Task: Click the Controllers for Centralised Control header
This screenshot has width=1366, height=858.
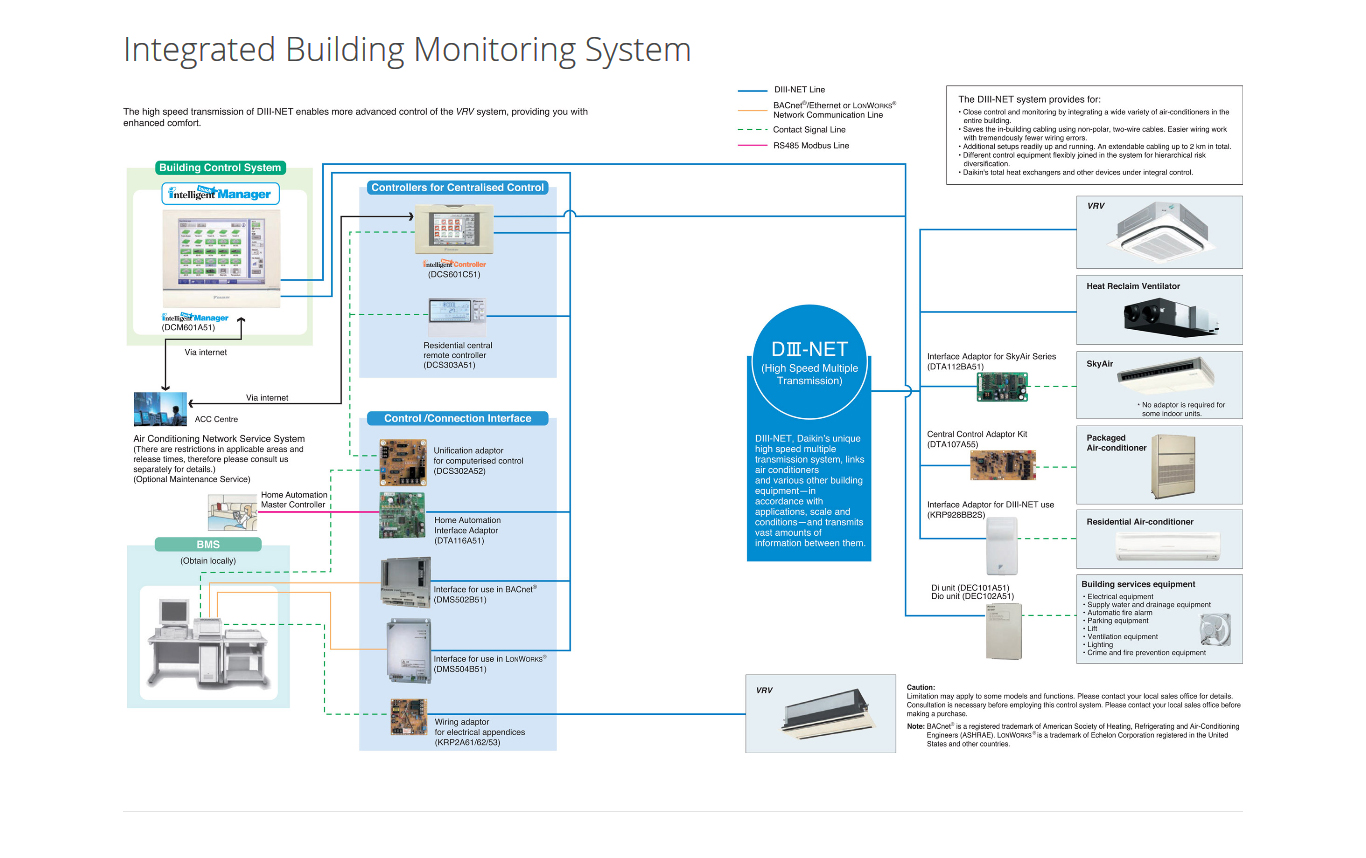Action: [457, 187]
